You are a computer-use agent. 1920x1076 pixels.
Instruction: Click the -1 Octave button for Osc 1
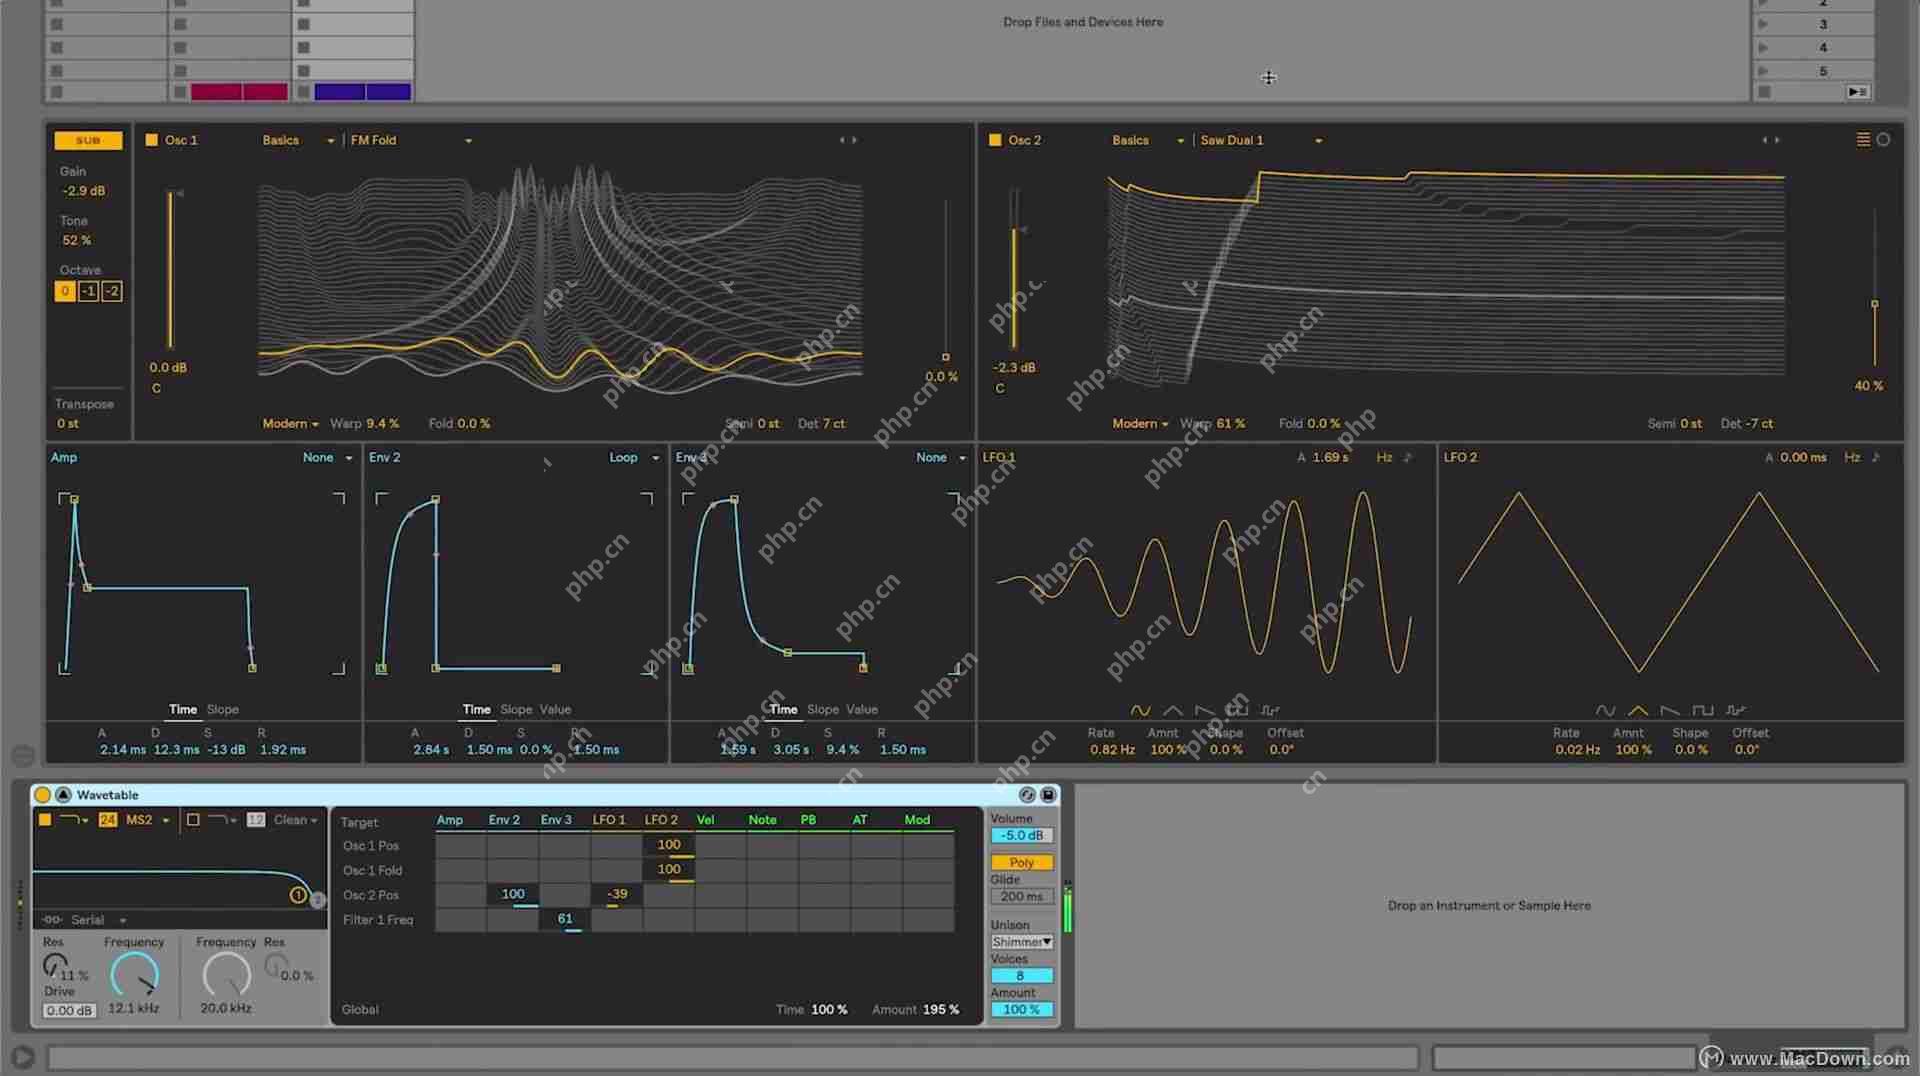[x=89, y=291]
